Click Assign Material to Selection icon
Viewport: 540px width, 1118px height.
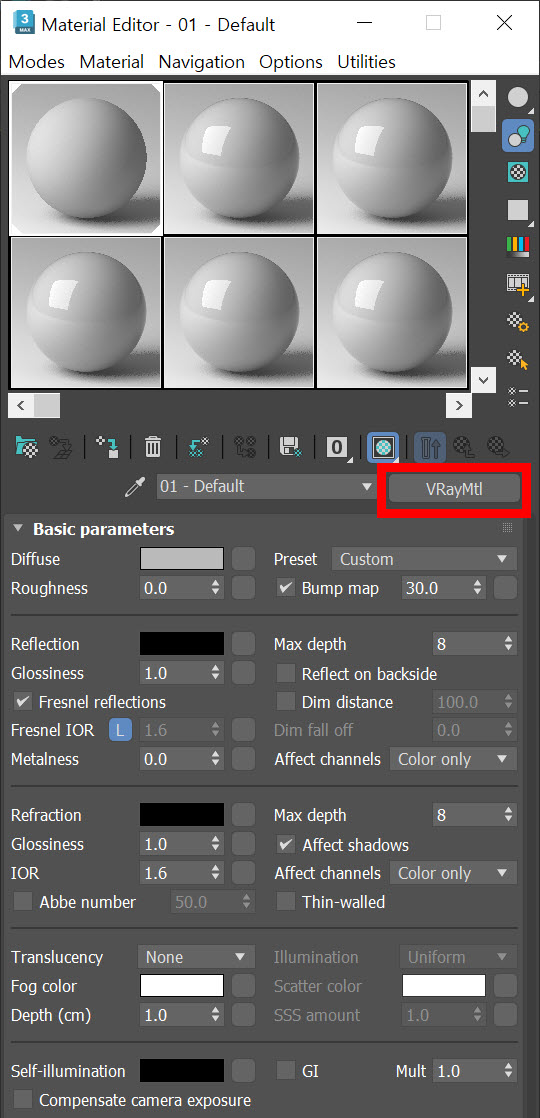point(107,447)
